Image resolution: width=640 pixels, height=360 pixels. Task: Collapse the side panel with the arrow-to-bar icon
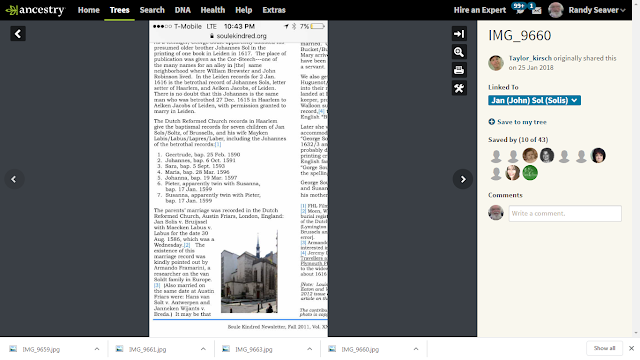click(459, 34)
